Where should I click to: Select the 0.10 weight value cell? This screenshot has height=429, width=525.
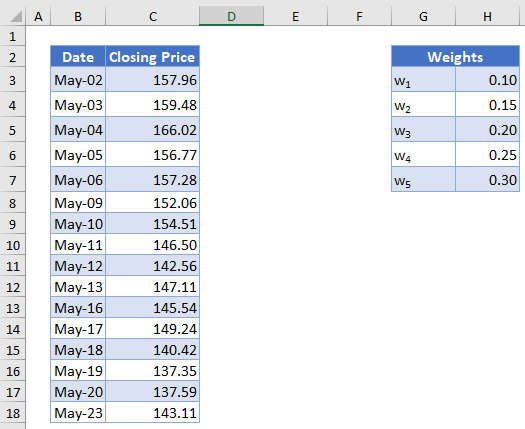pyautogui.click(x=488, y=79)
